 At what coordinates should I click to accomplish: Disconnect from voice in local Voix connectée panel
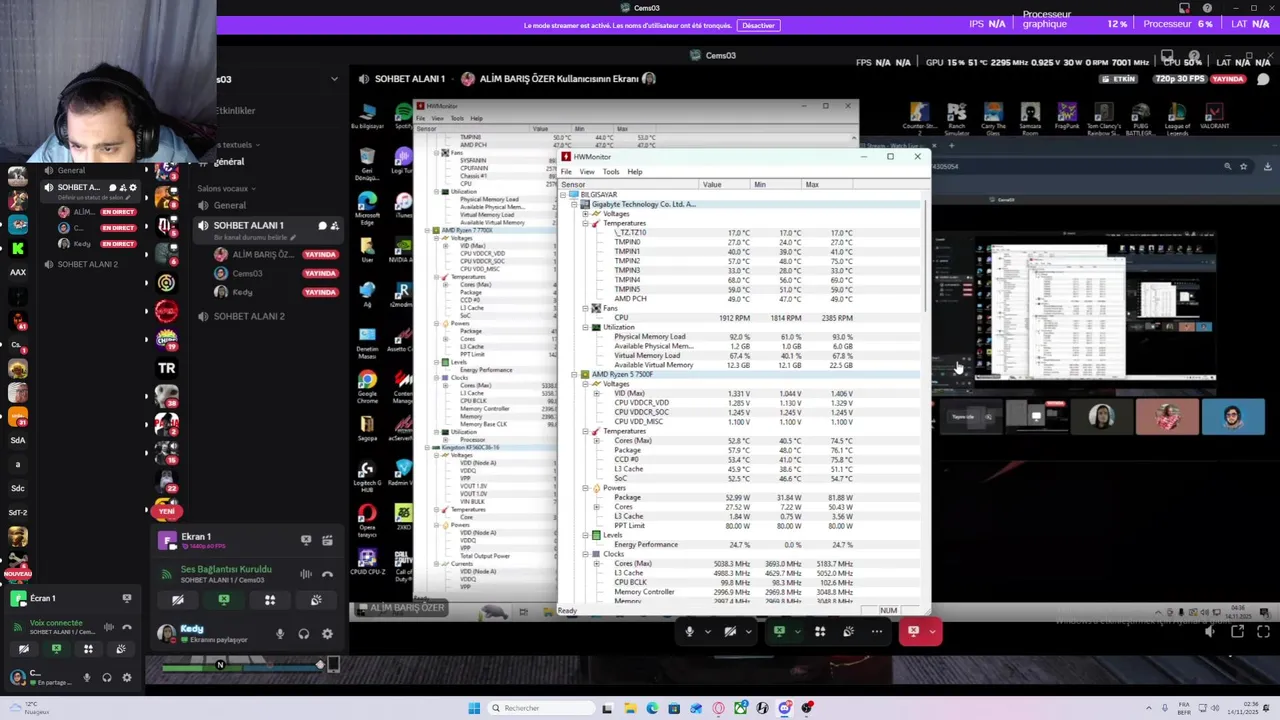point(127,627)
